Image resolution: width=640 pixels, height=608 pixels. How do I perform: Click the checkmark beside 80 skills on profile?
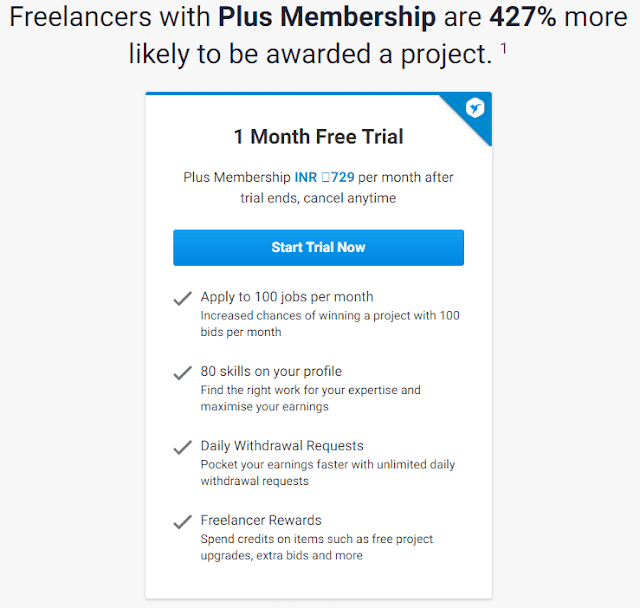(x=182, y=373)
